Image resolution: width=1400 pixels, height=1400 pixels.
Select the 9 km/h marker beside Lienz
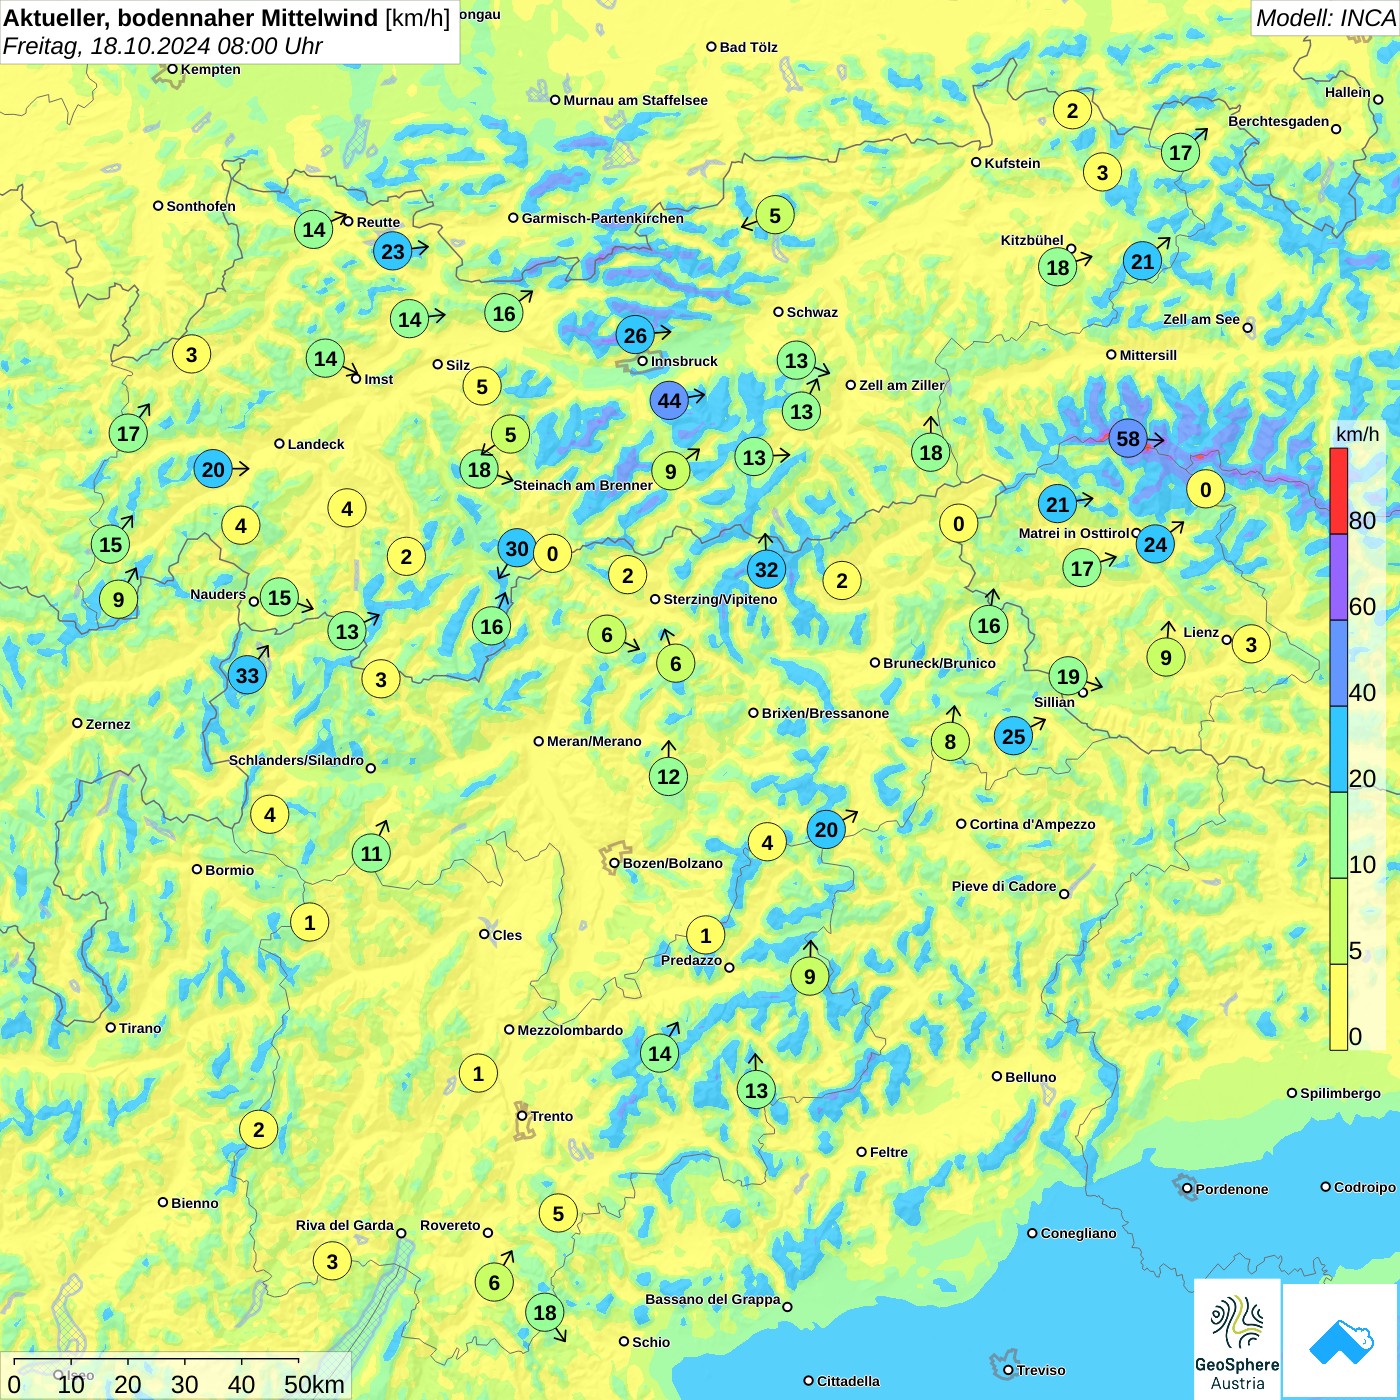(x=1165, y=657)
